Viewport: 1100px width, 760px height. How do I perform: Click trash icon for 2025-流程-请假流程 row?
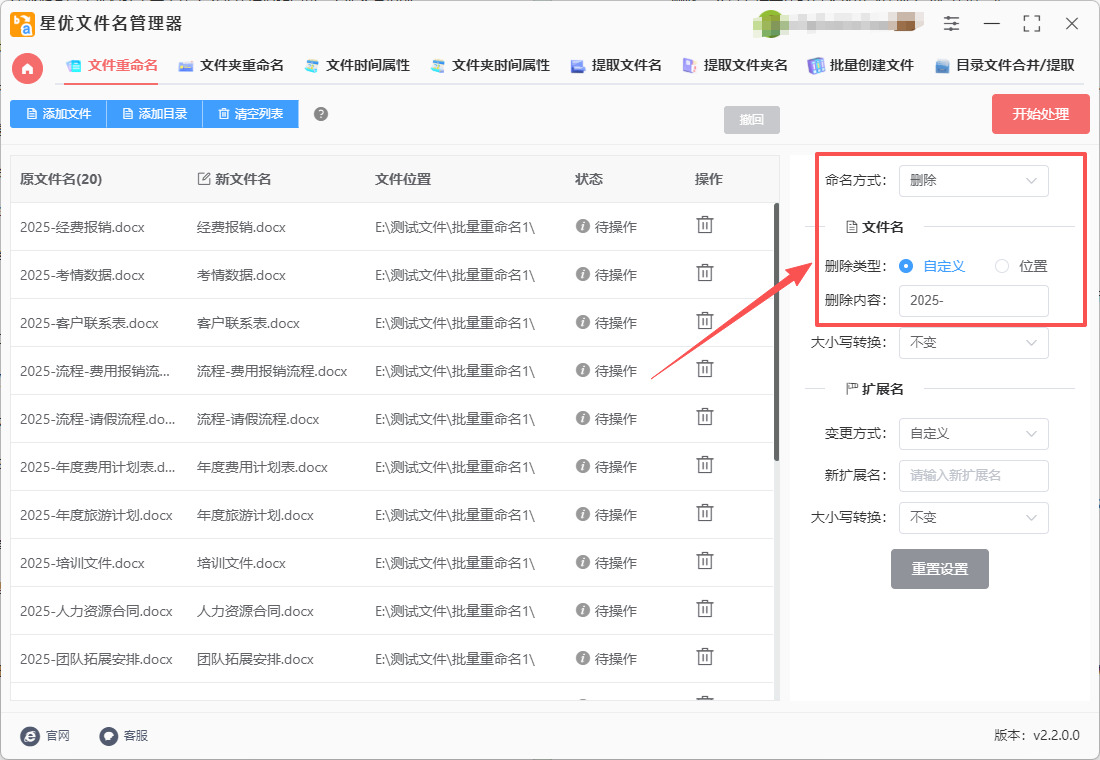pyautogui.click(x=704, y=417)
